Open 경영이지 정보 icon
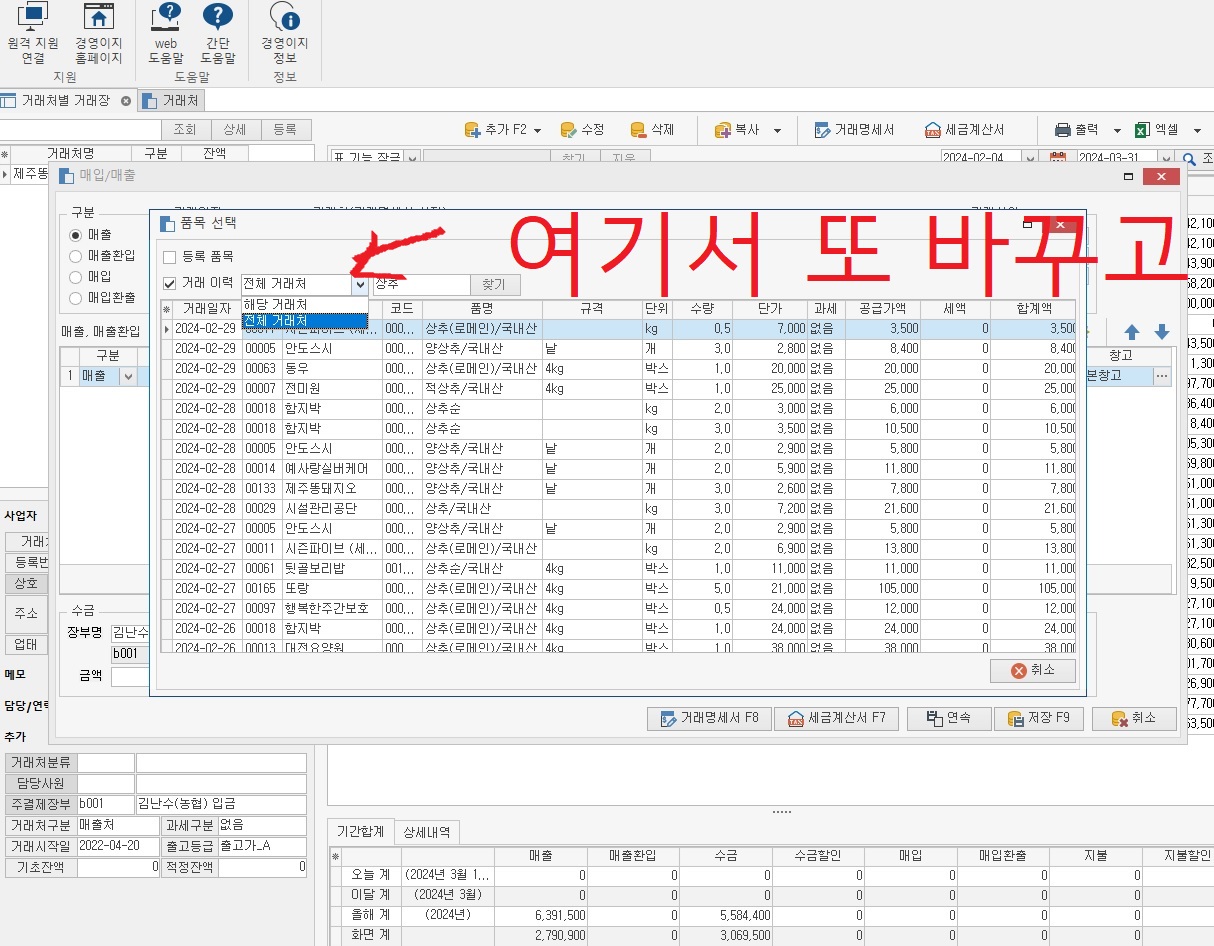 pos(285,18)
